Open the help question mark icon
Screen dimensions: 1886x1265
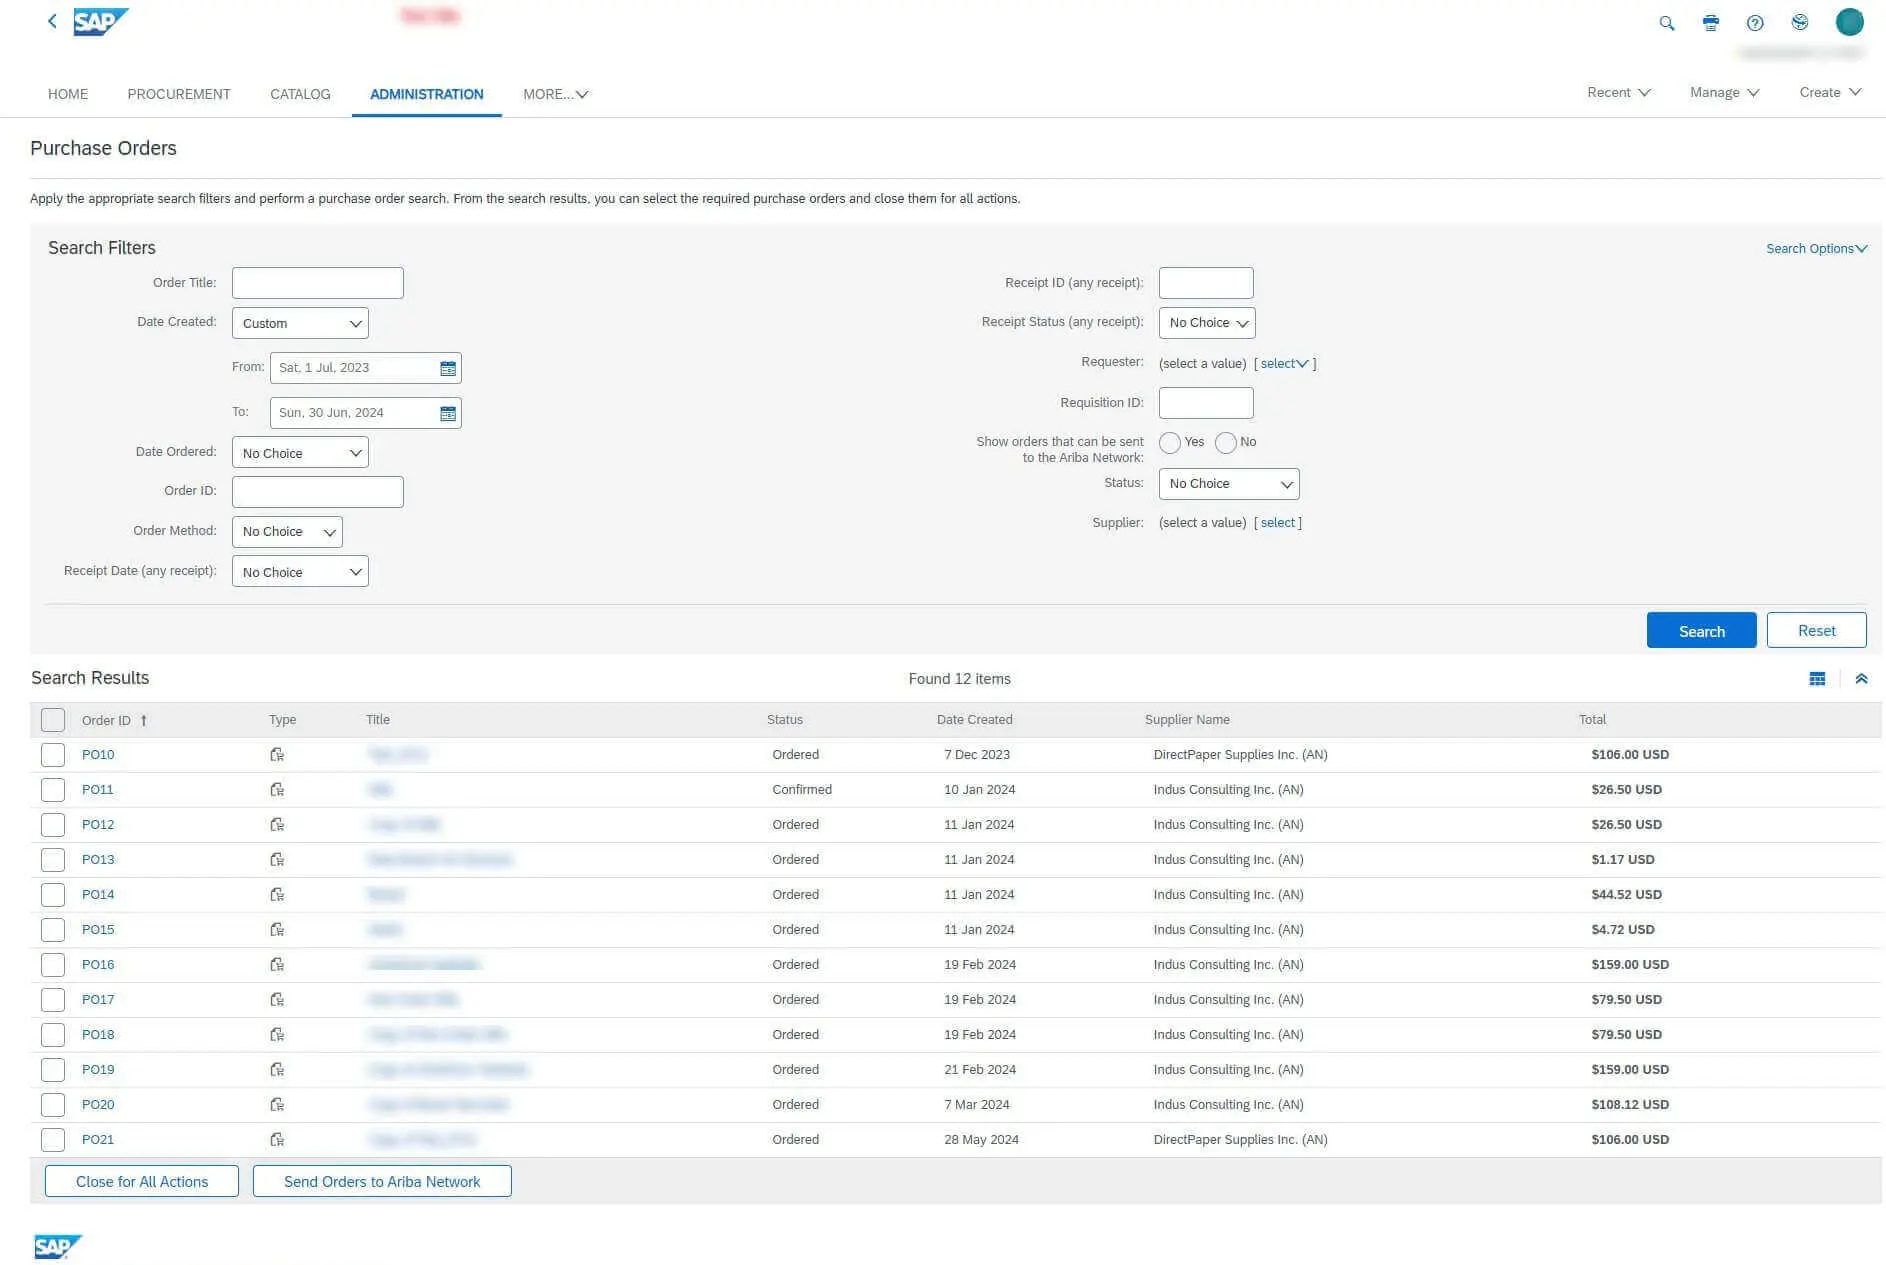tap(1755, 23)
